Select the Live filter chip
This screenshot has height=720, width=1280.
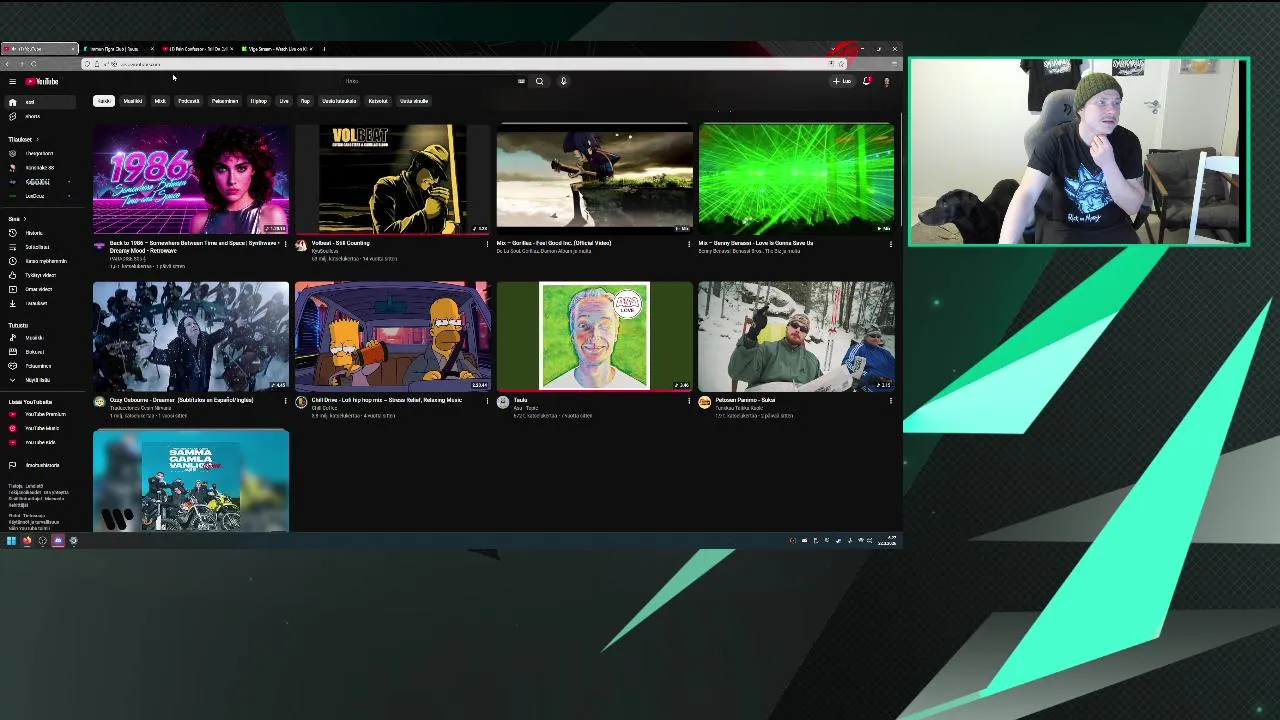284,101
